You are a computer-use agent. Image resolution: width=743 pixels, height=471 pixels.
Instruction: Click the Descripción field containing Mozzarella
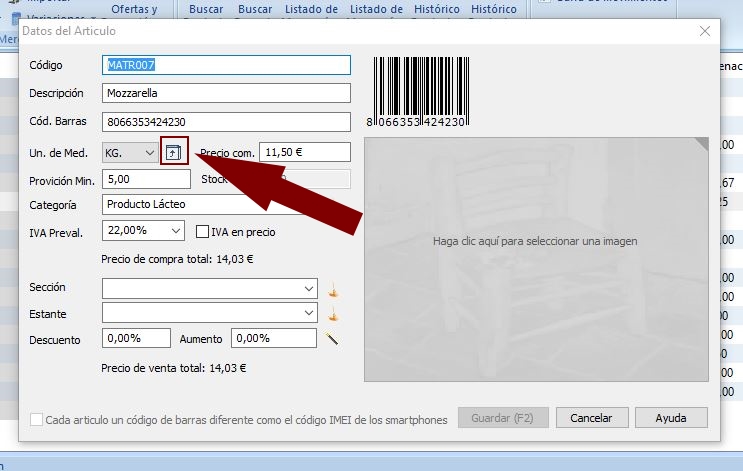226,93
